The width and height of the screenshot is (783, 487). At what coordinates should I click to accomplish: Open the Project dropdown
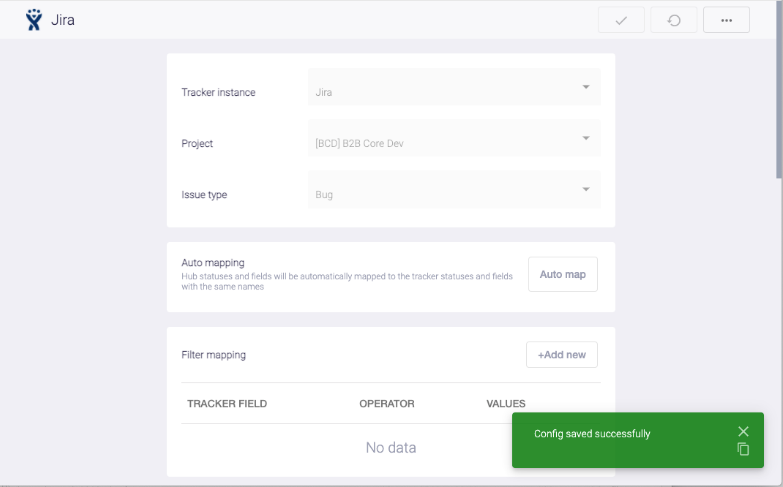(454, 138)
